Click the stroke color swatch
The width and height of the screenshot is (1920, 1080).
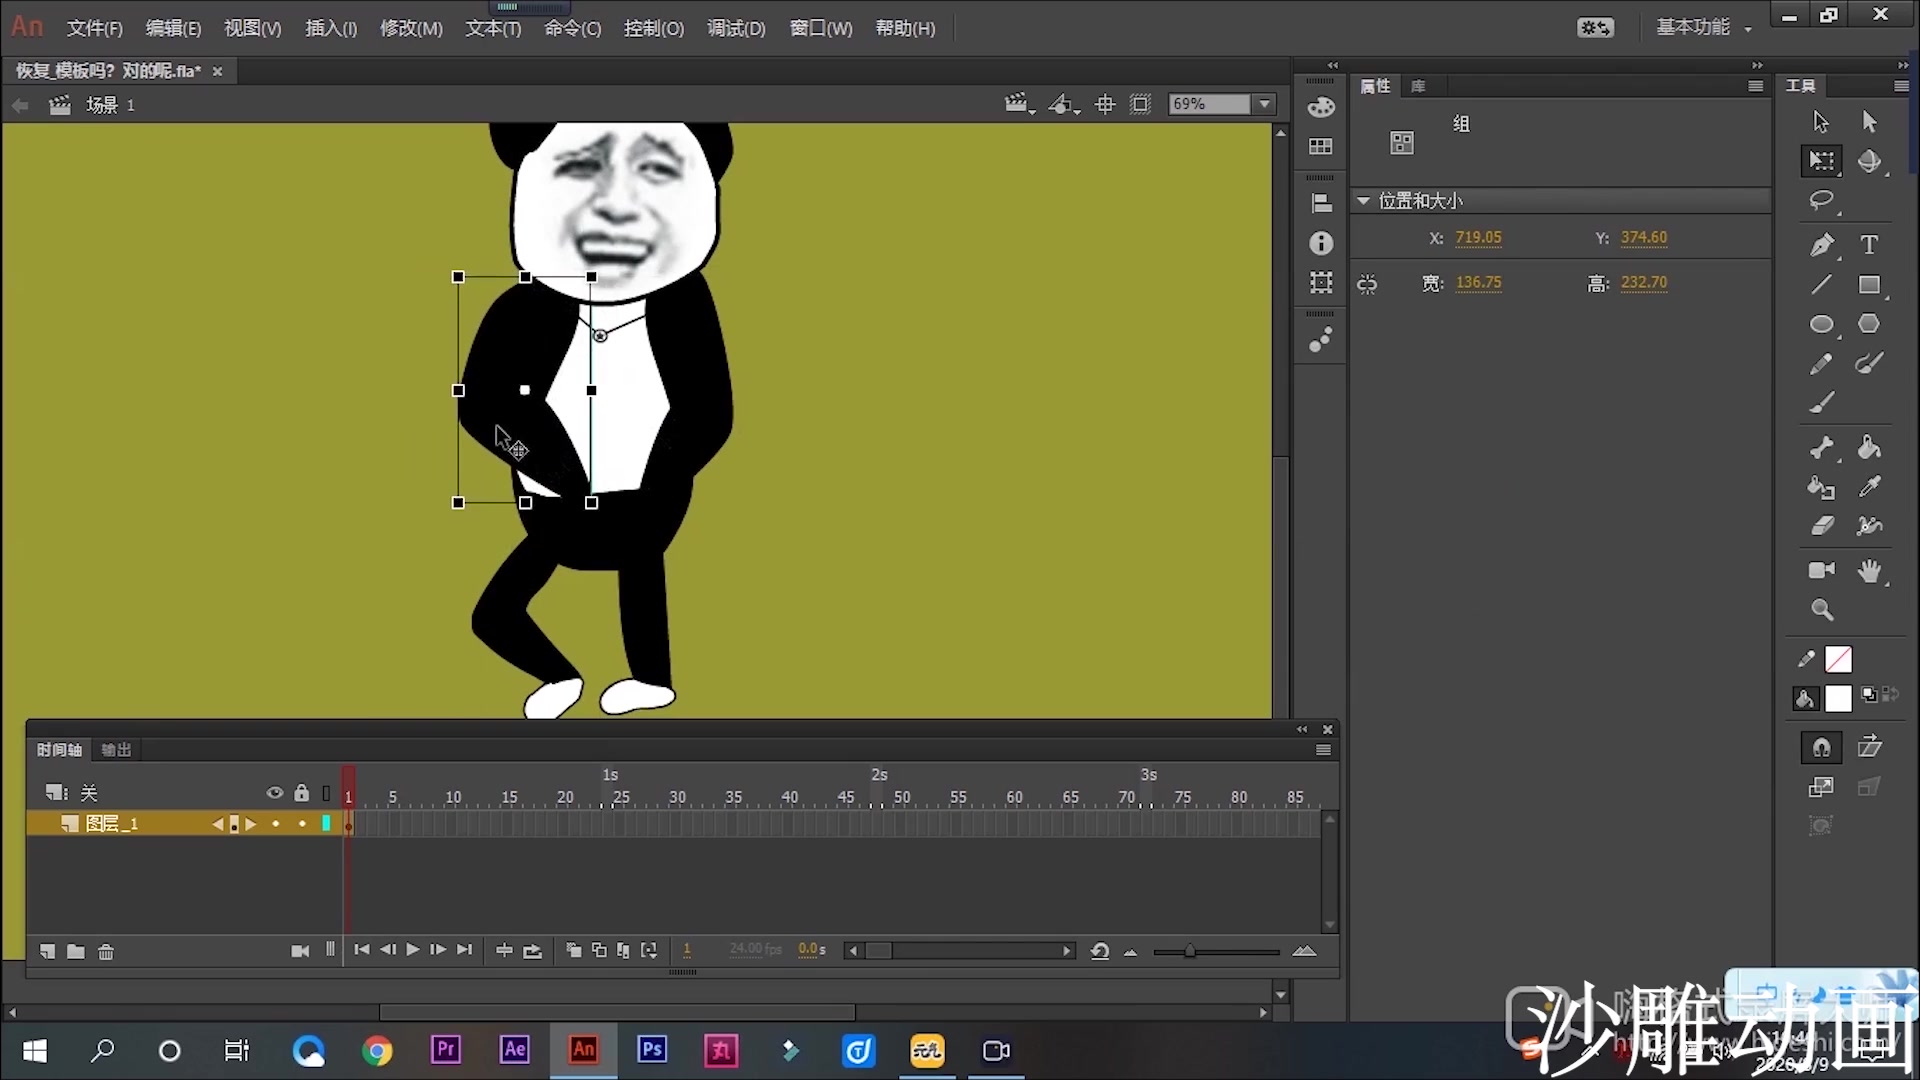click(1838, 660)
